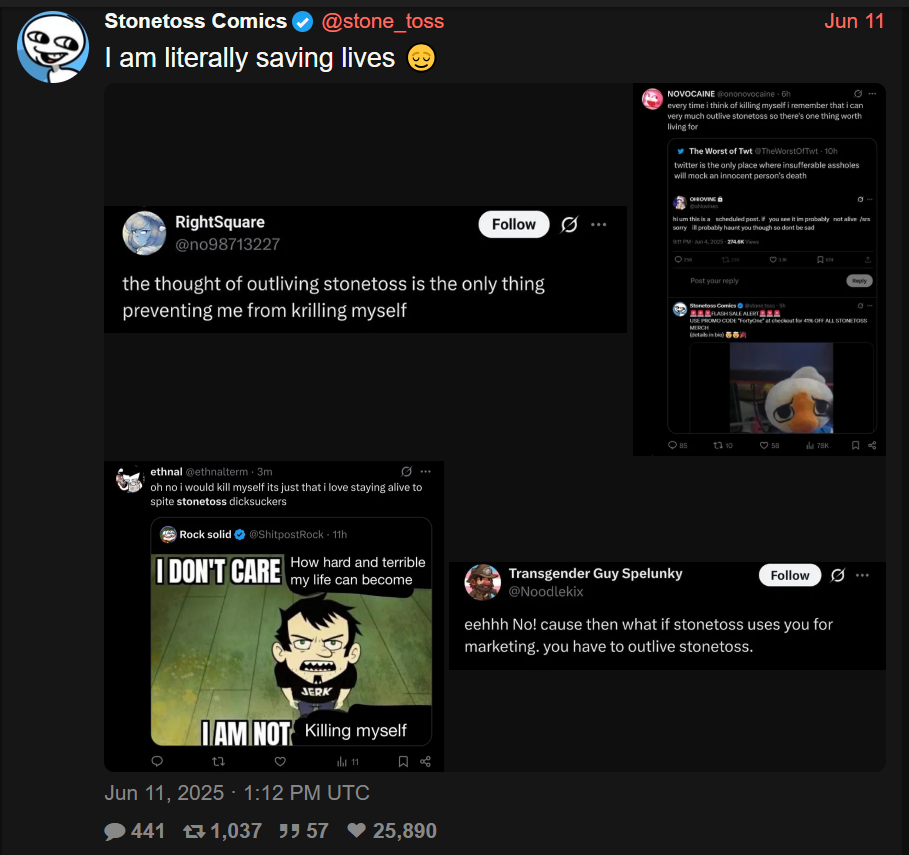909x855 pixels.
Task: Open the @stone_toss handle link
Action: point(383,21)
